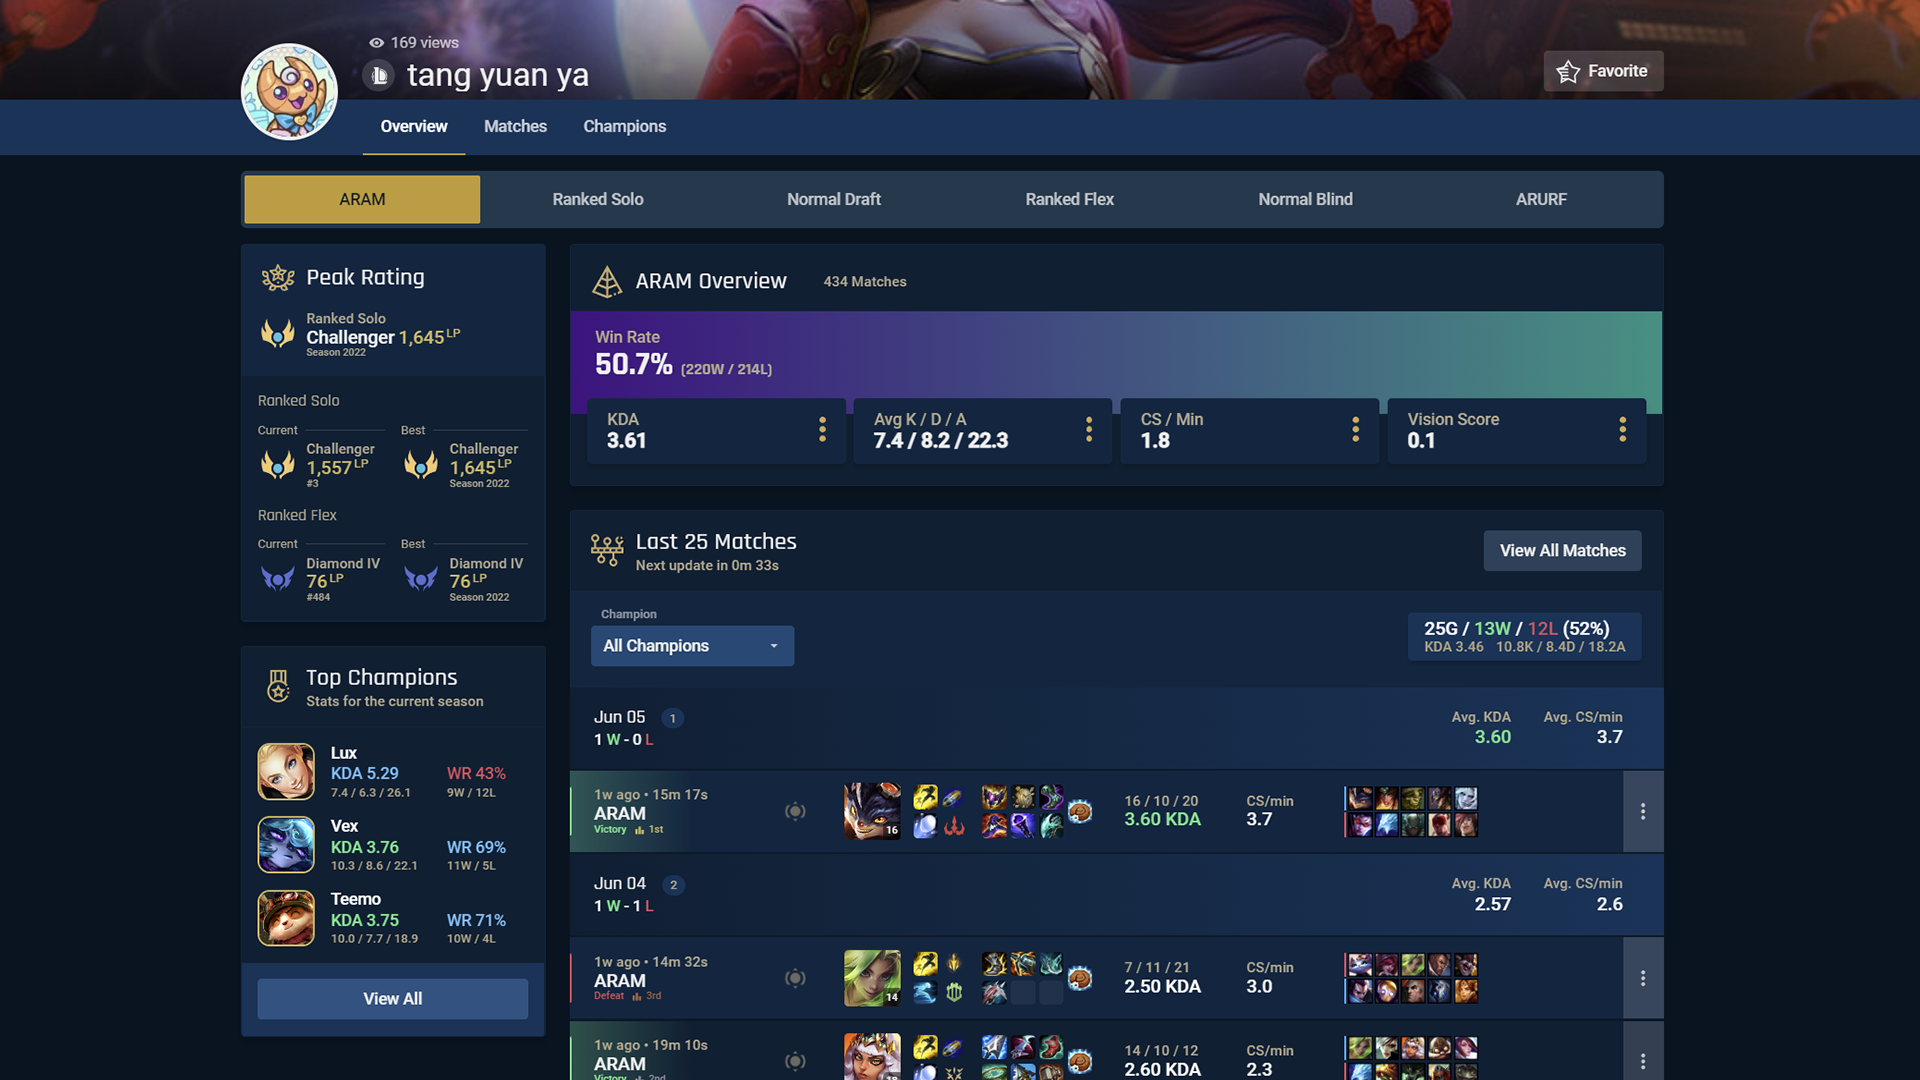Click the match history three-dot menu

click(x=1643, y=811)
